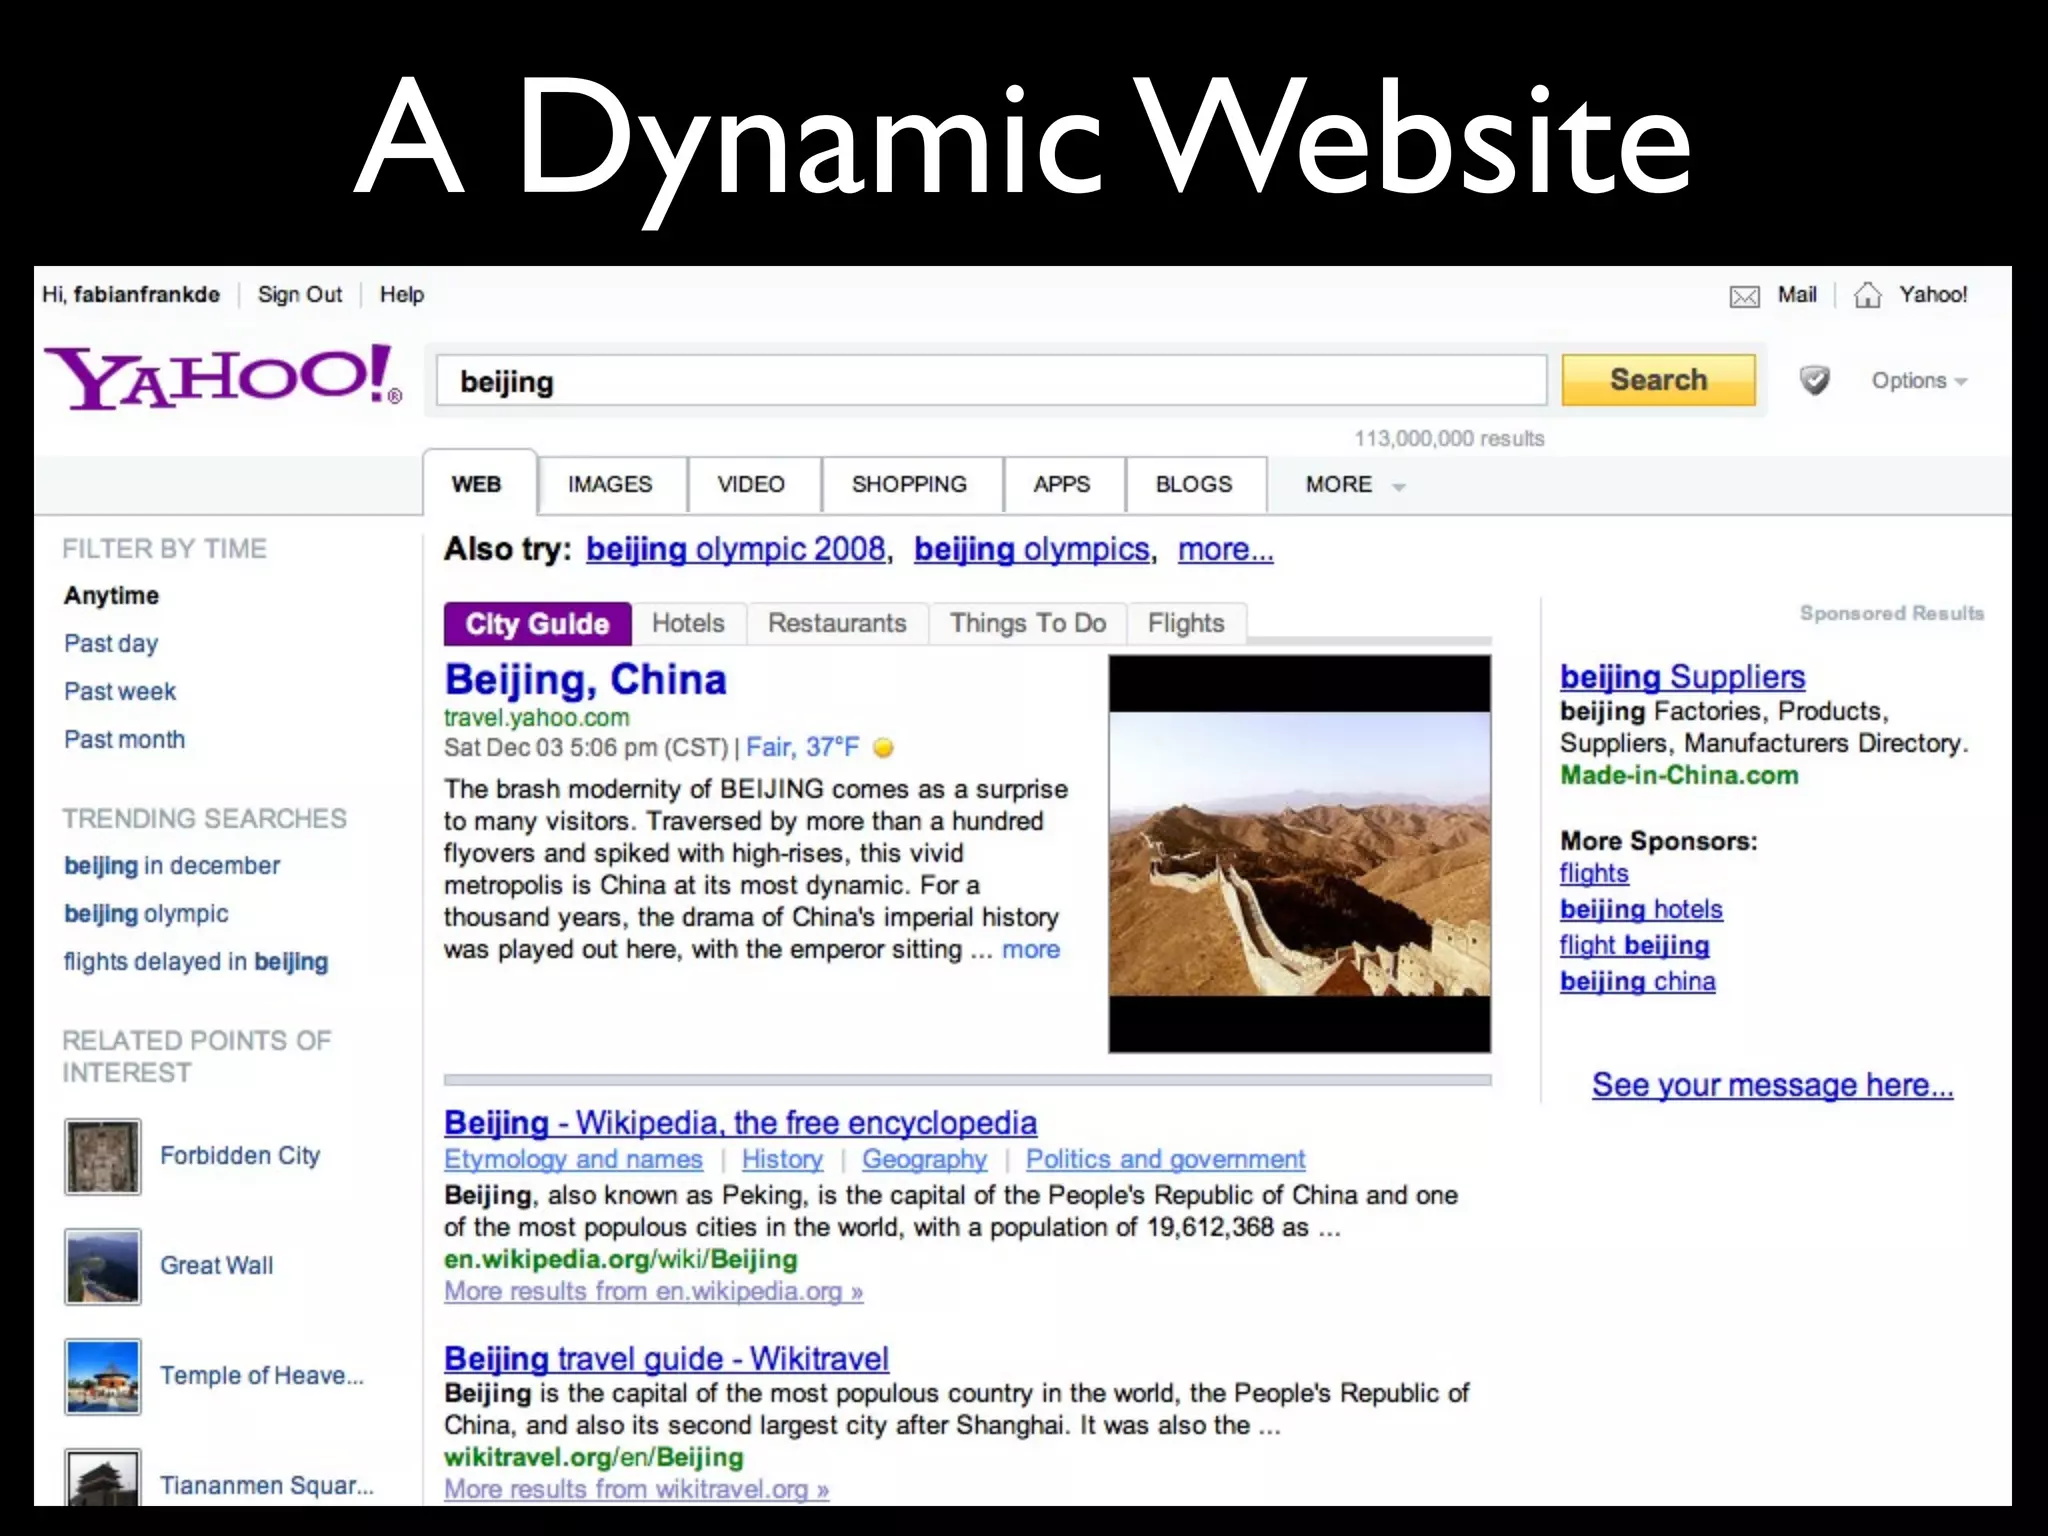Click inside the beijing search field
This screenshot has width=2048, height=1536.
pyautogui.click(x=990, y=381)
